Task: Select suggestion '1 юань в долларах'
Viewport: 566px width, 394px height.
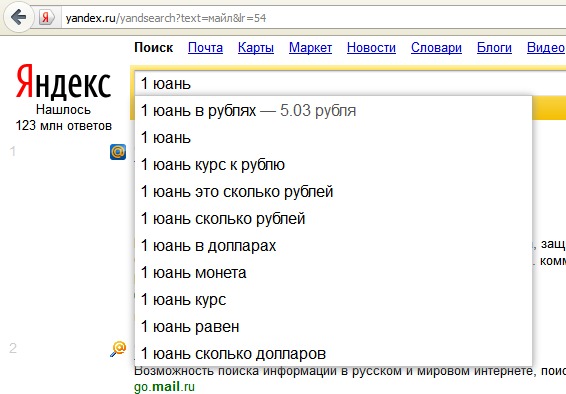Action: point(333,246)
